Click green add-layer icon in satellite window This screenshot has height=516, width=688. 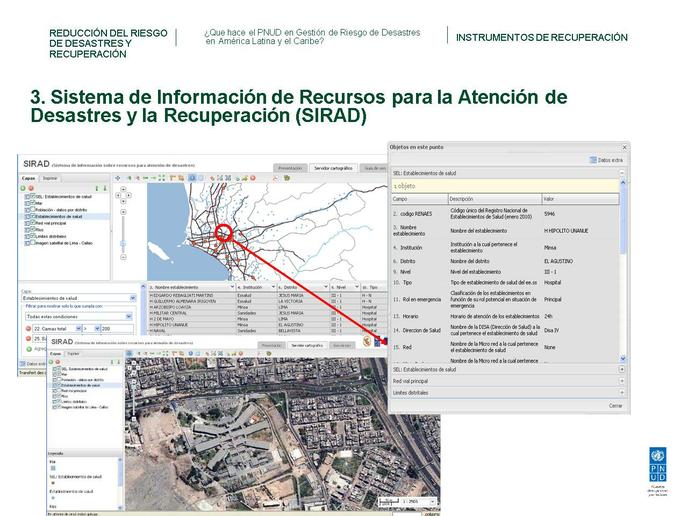pyautogui.click(x=50, y=362)
